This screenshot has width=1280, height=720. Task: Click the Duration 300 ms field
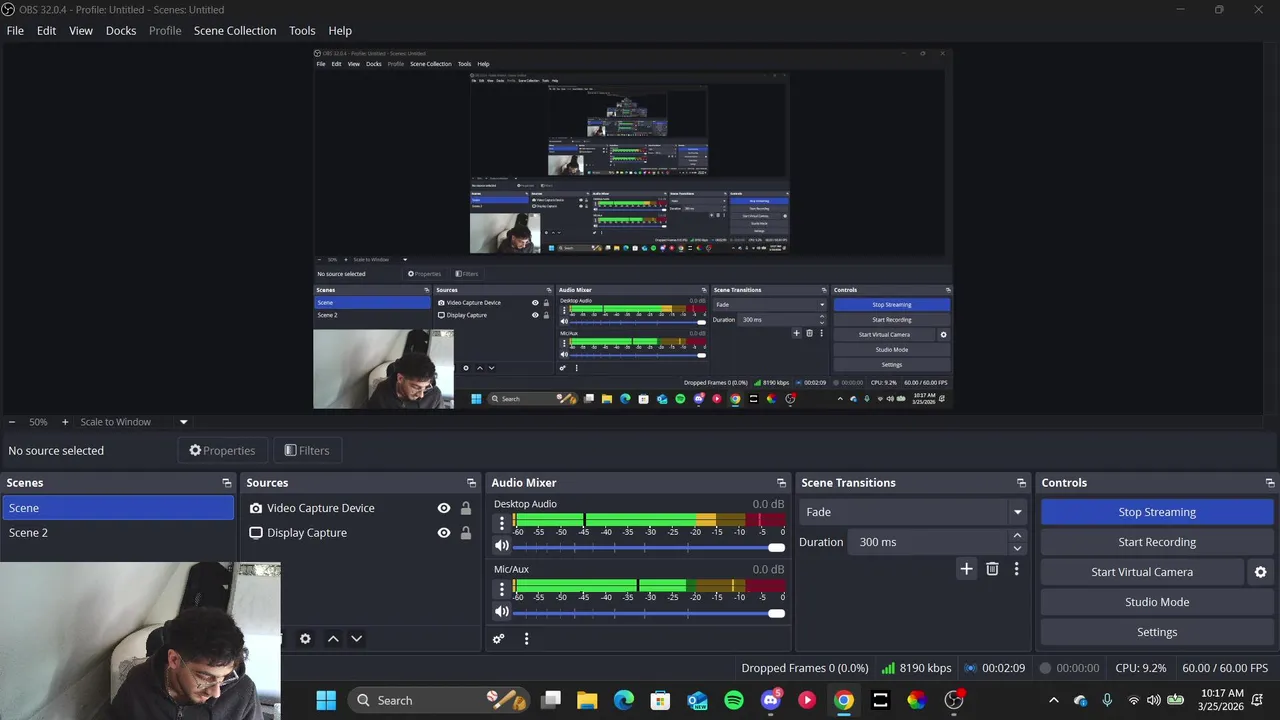[930, 542]
